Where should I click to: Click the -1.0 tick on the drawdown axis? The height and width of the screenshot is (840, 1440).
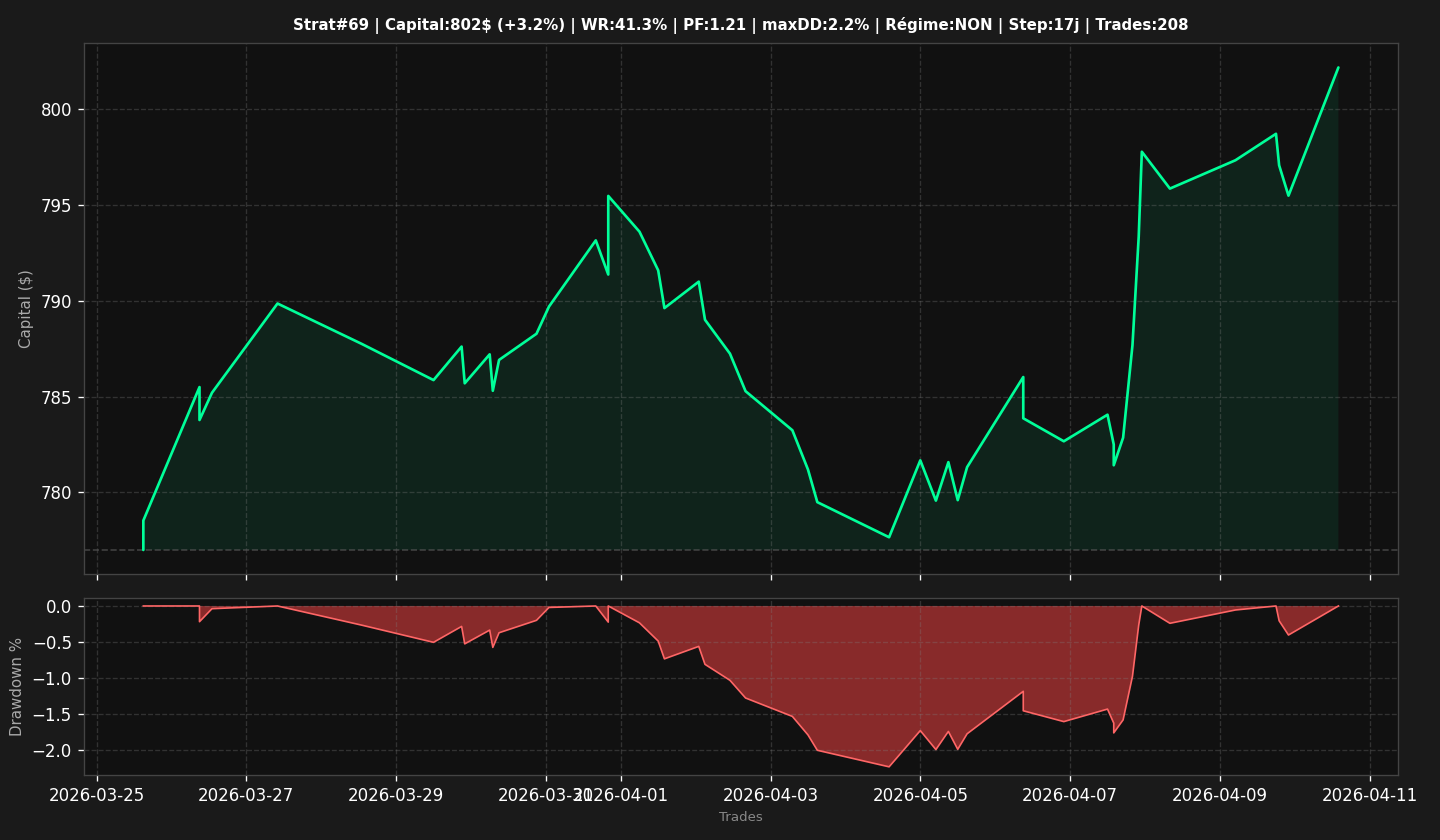pos(53,679)
